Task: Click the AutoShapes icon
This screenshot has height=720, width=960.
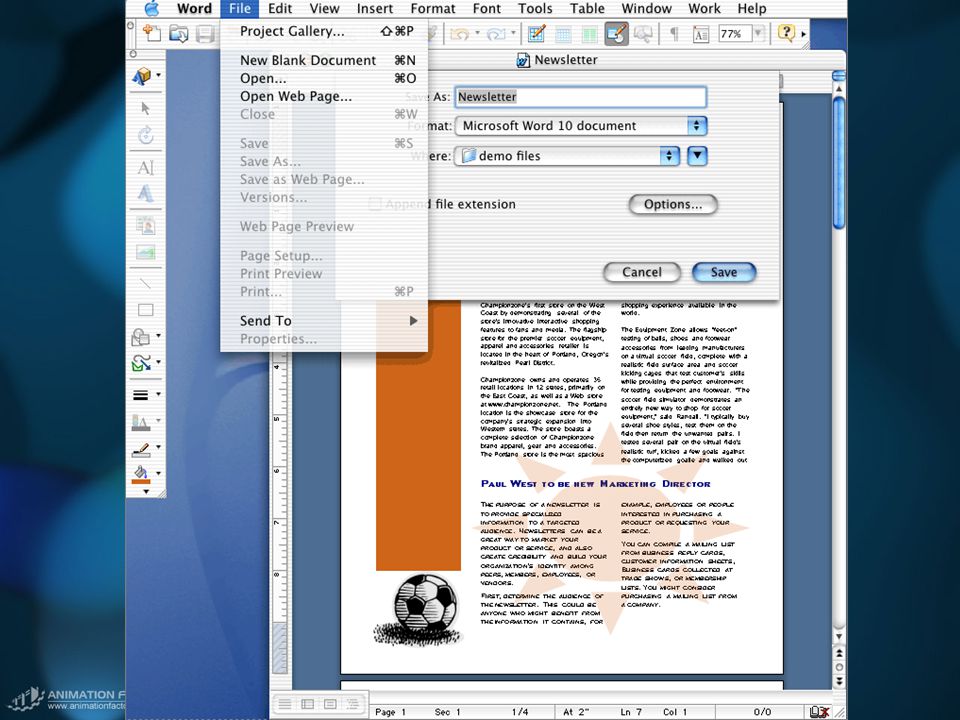Action: click(x=141, y=336)
